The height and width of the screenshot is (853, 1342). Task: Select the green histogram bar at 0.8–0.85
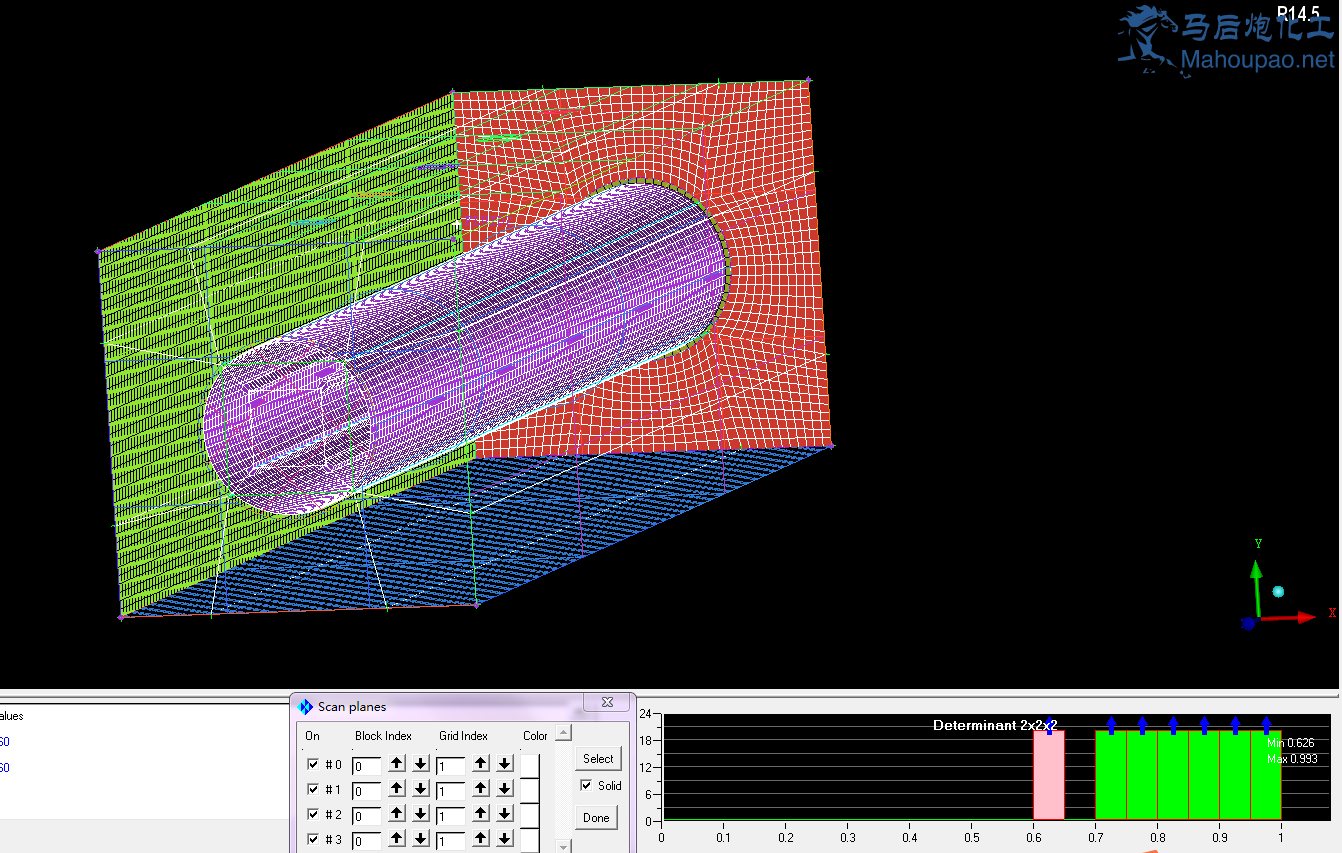[1173, 775]
